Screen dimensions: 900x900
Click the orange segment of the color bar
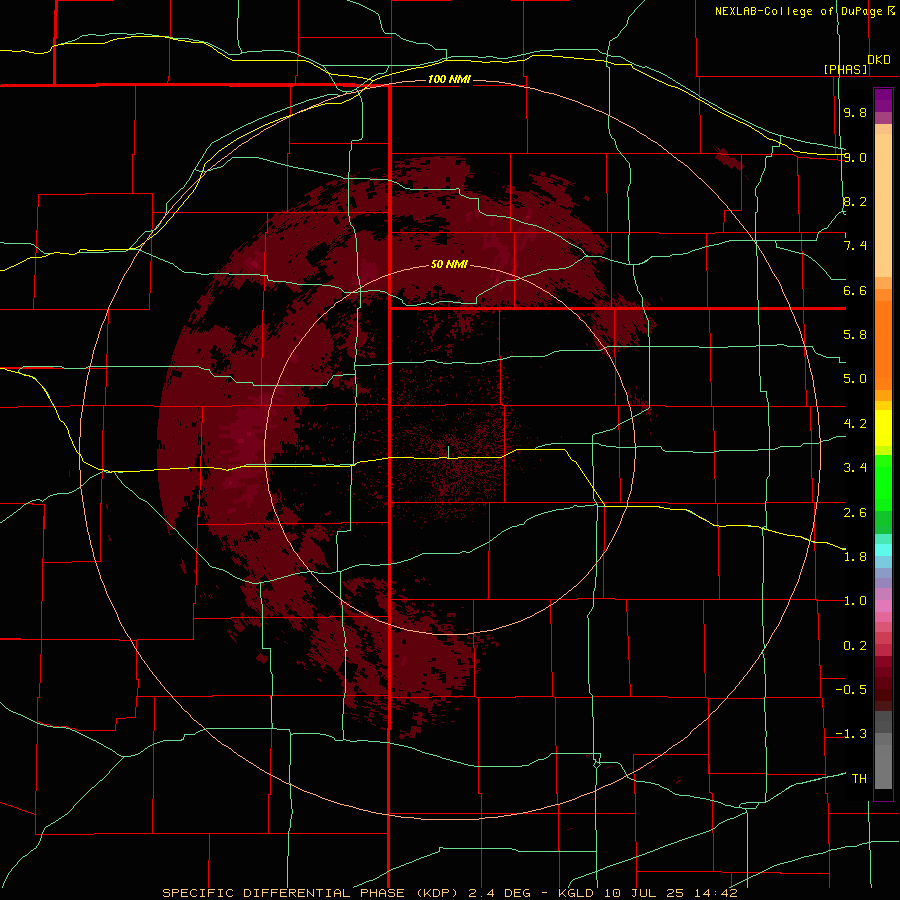(x=883, y=346)
